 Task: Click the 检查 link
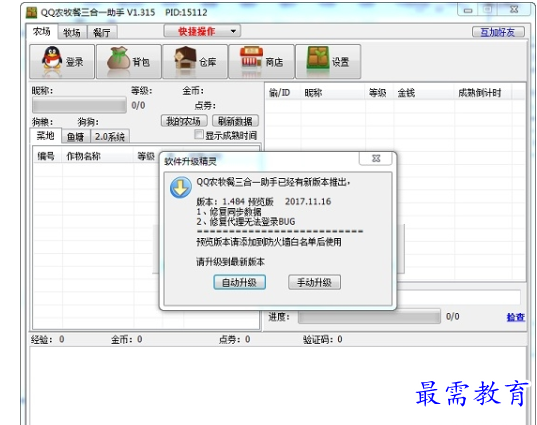(x=515, y=317)
